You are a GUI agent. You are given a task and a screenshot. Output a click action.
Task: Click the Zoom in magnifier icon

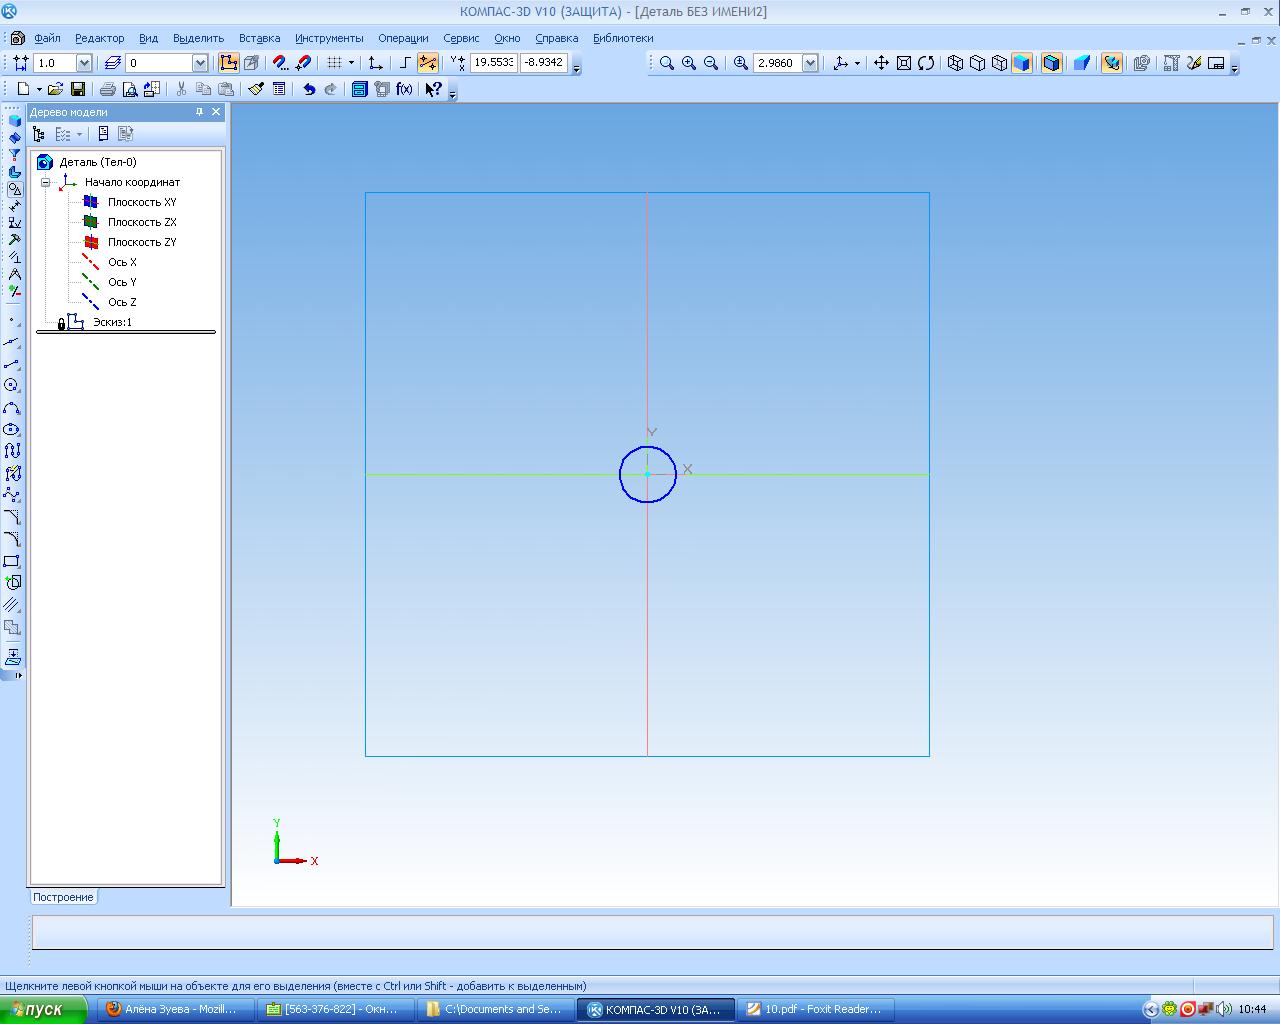tap(689, 63)
